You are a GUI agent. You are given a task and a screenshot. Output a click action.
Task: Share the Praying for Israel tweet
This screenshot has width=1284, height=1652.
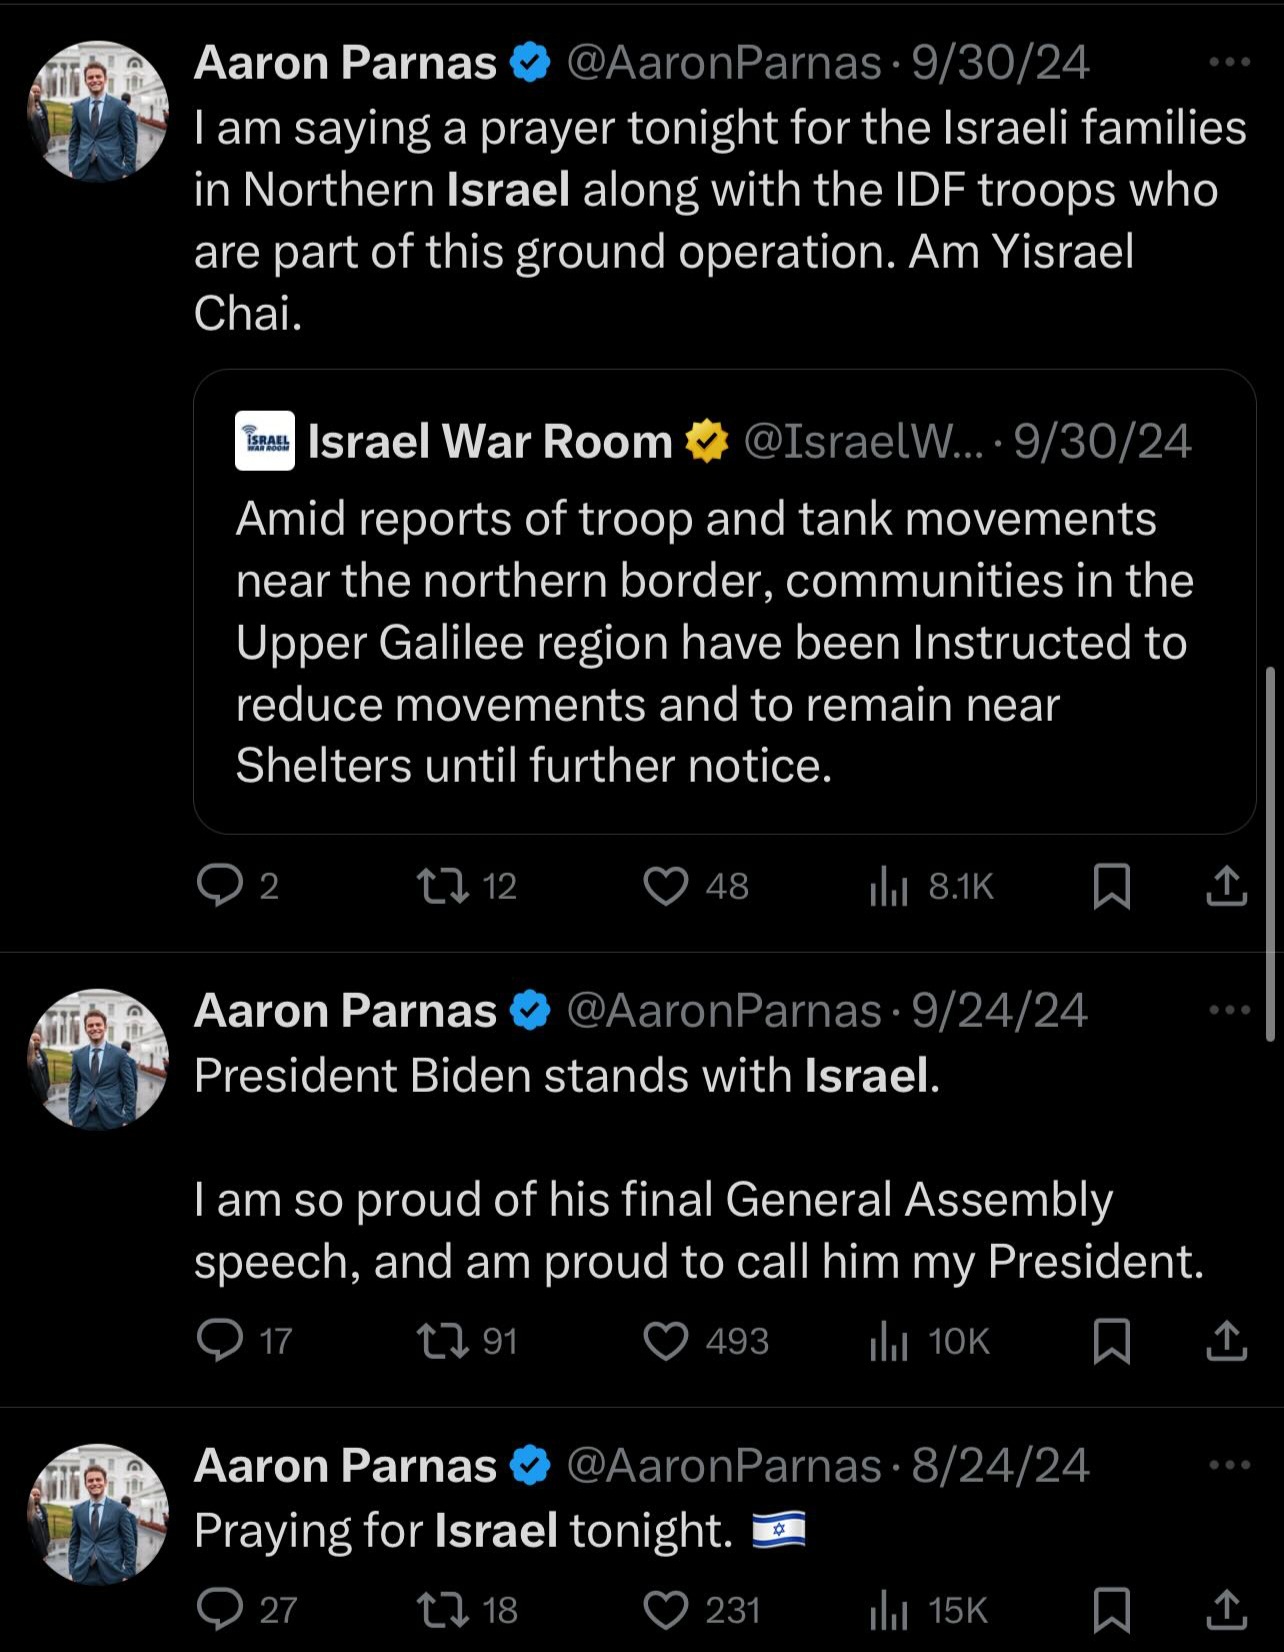tap(1226, 1610)
